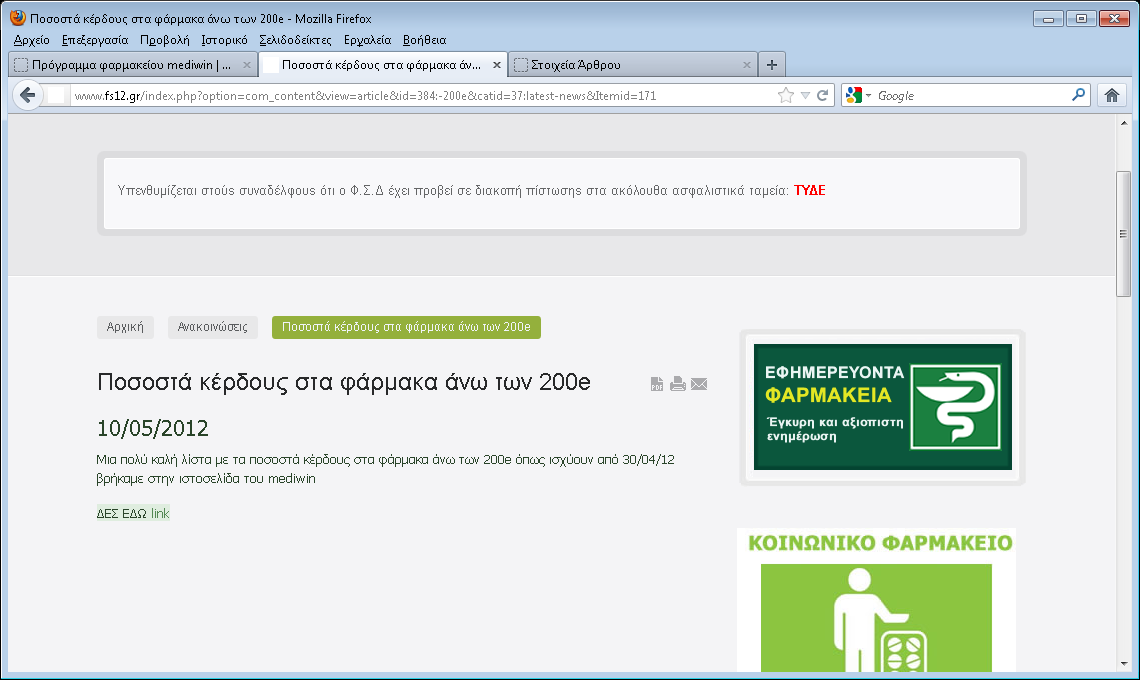
Task: Open URL history dropdown arrow
Action: [x=805, y=95]
